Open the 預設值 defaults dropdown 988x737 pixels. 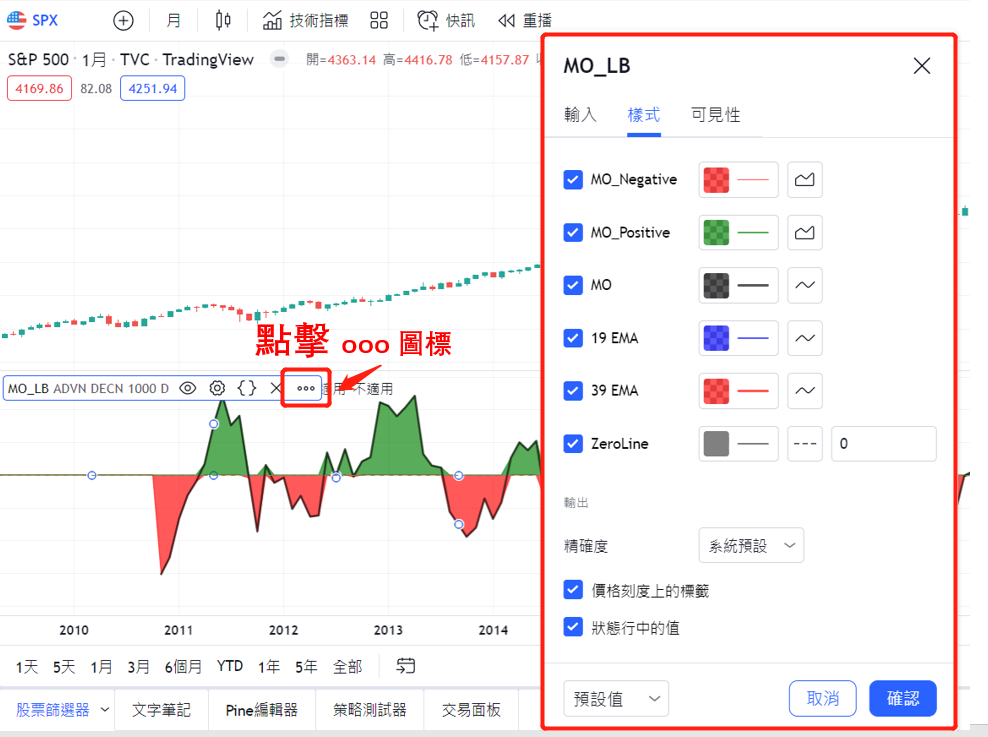coord(616,698)
